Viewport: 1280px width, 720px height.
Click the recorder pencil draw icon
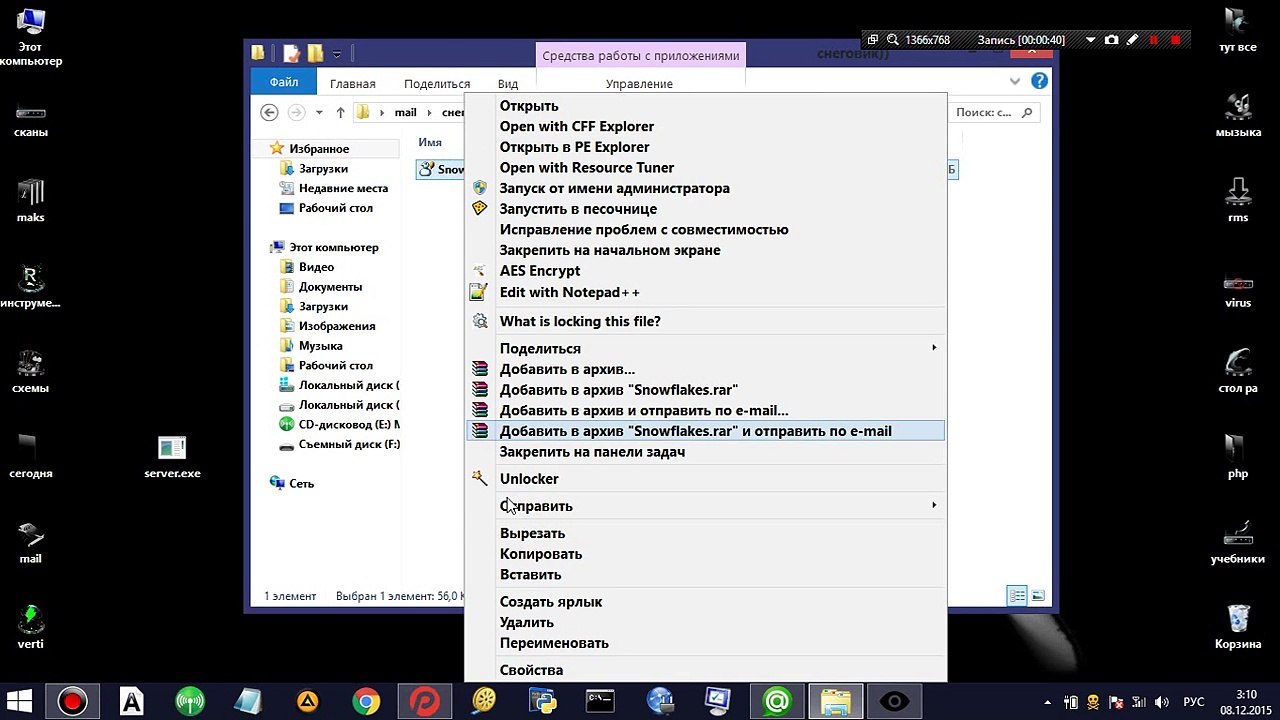1133,40
